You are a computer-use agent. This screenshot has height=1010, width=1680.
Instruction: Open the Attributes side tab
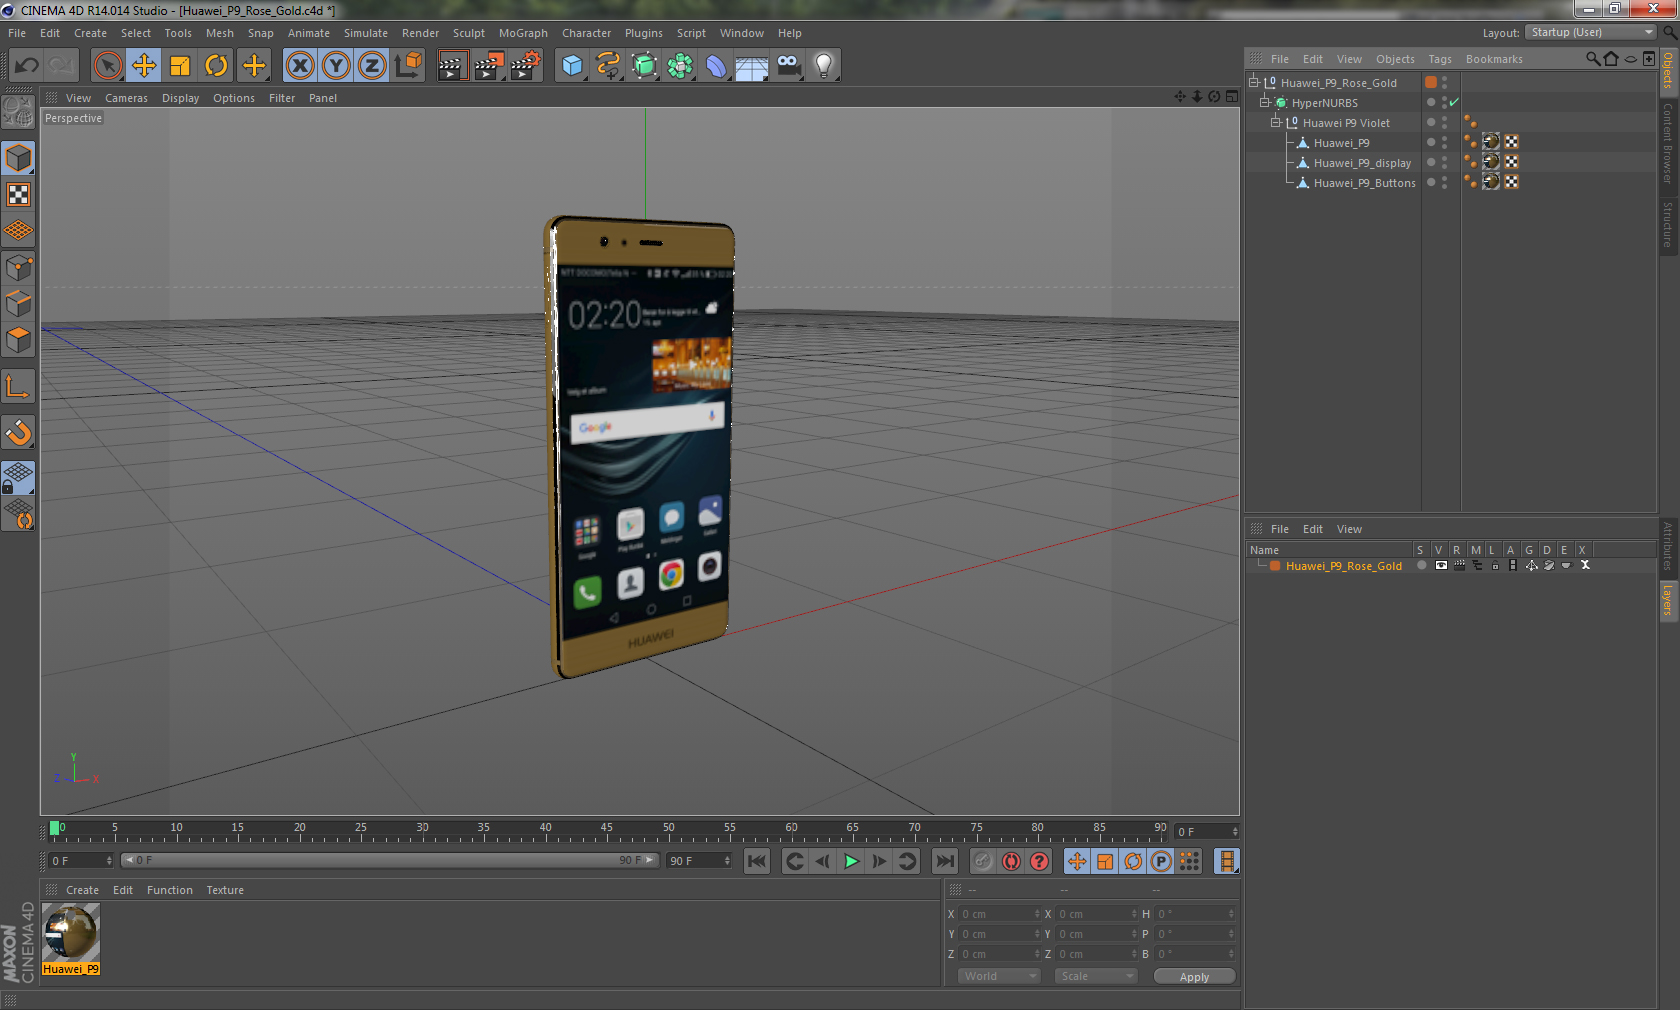pyautogui.click(x=1668, y=546)
